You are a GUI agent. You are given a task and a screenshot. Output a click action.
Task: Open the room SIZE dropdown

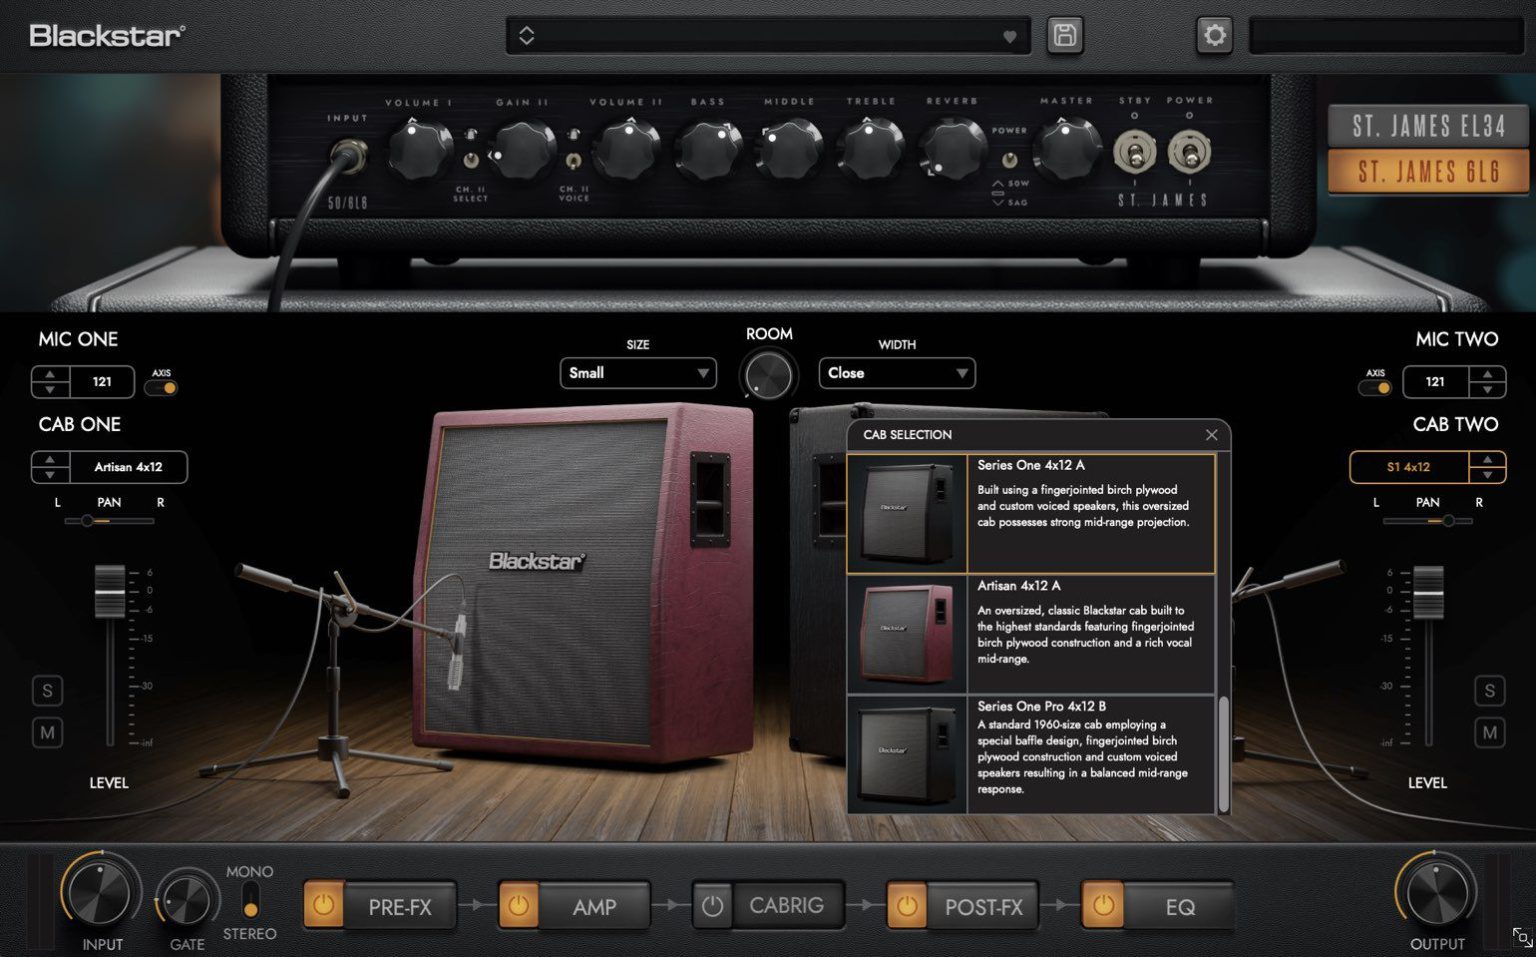[x=637, y=373]
